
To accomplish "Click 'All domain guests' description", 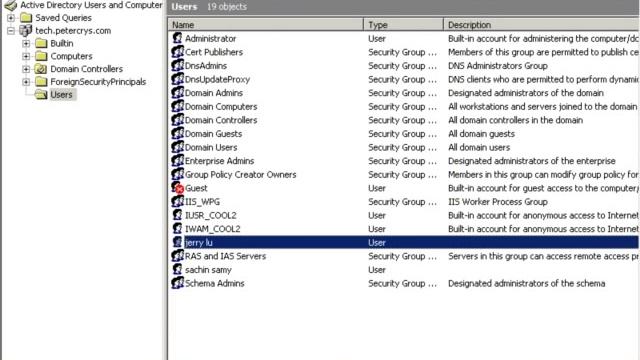I will point(481,133).
